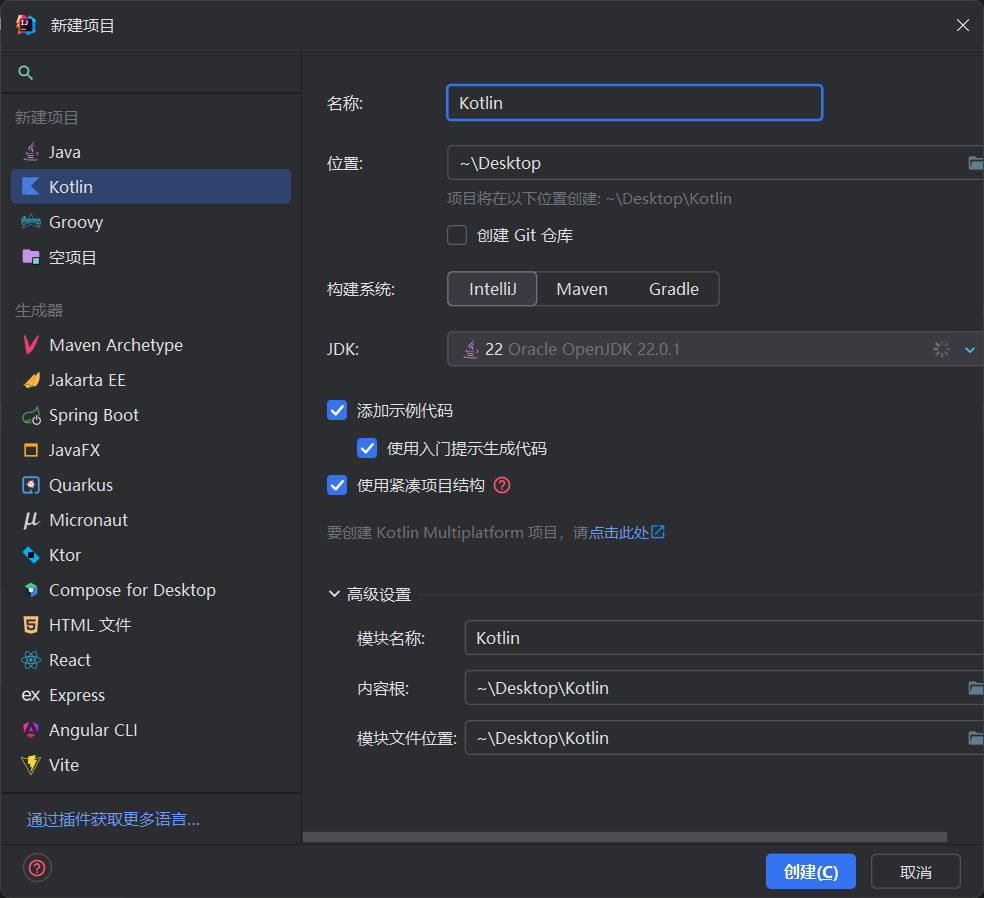Choose the Maven Archetype icon
The height and width of the screenshot is (898, 984).
pyautogui.click(x=31, y=345)
